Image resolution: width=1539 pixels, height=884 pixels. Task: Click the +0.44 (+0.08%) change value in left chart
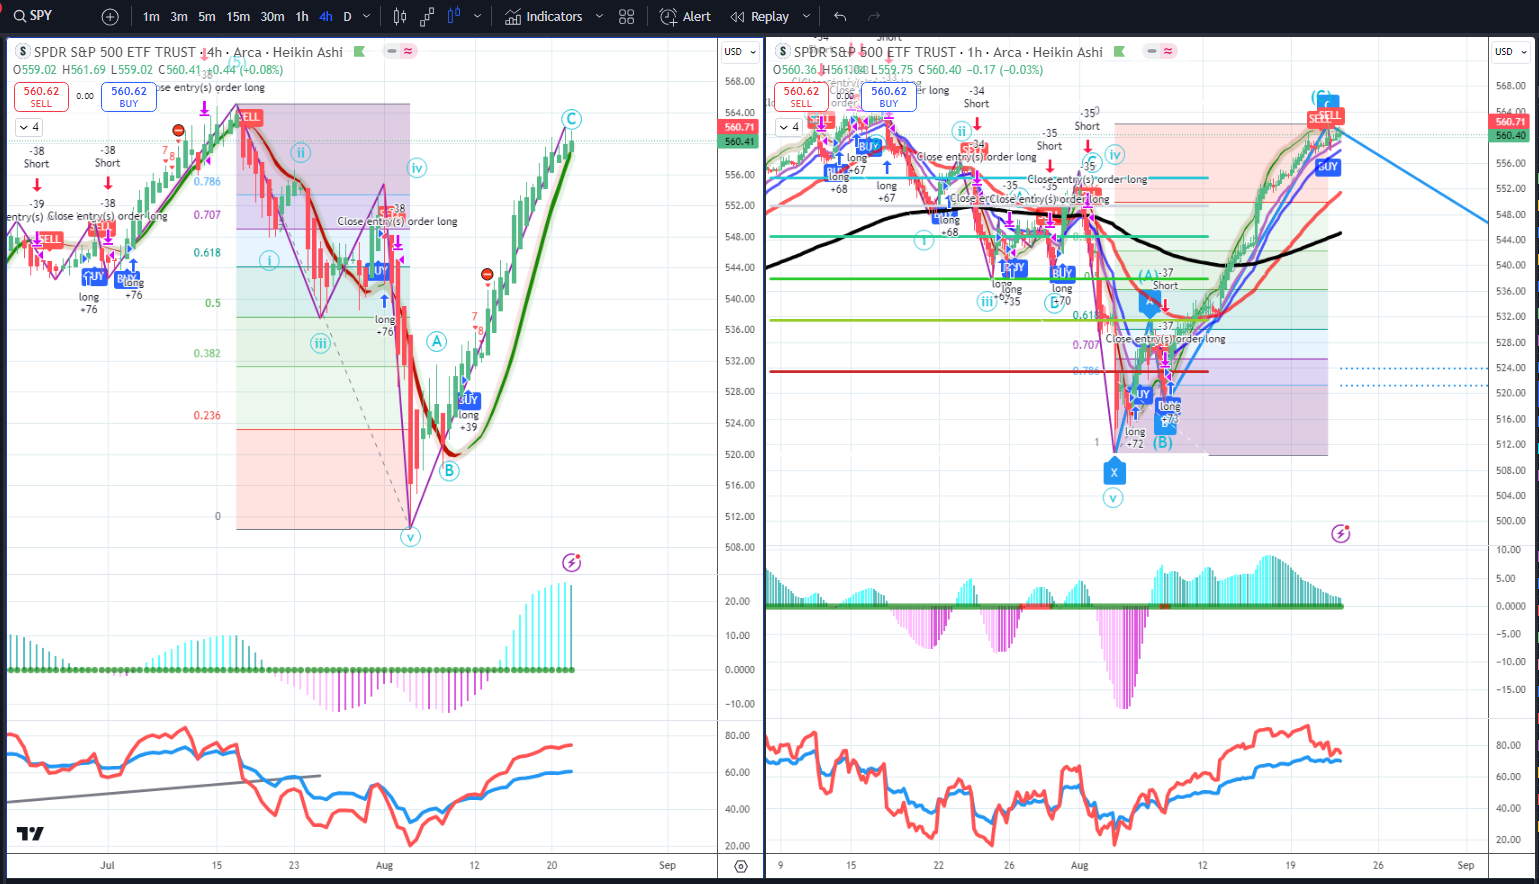click(246, 70)
